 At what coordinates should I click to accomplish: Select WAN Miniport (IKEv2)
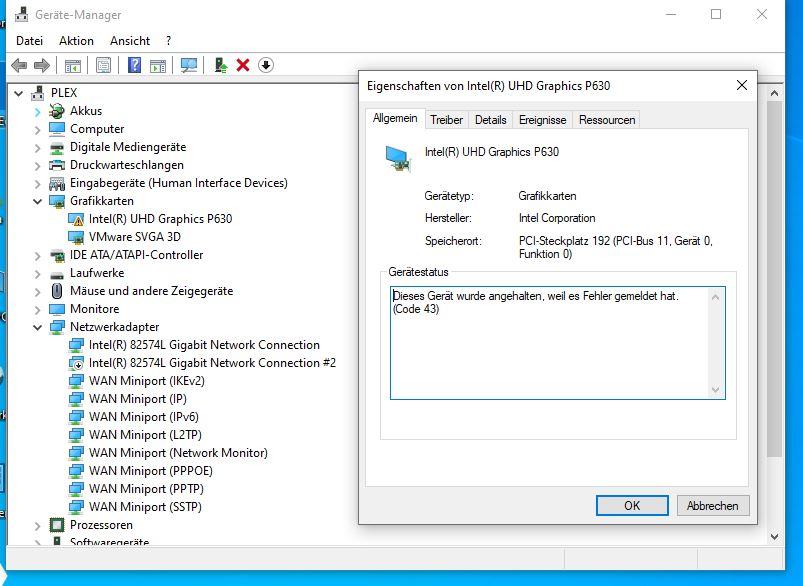[x=146, y=381]
